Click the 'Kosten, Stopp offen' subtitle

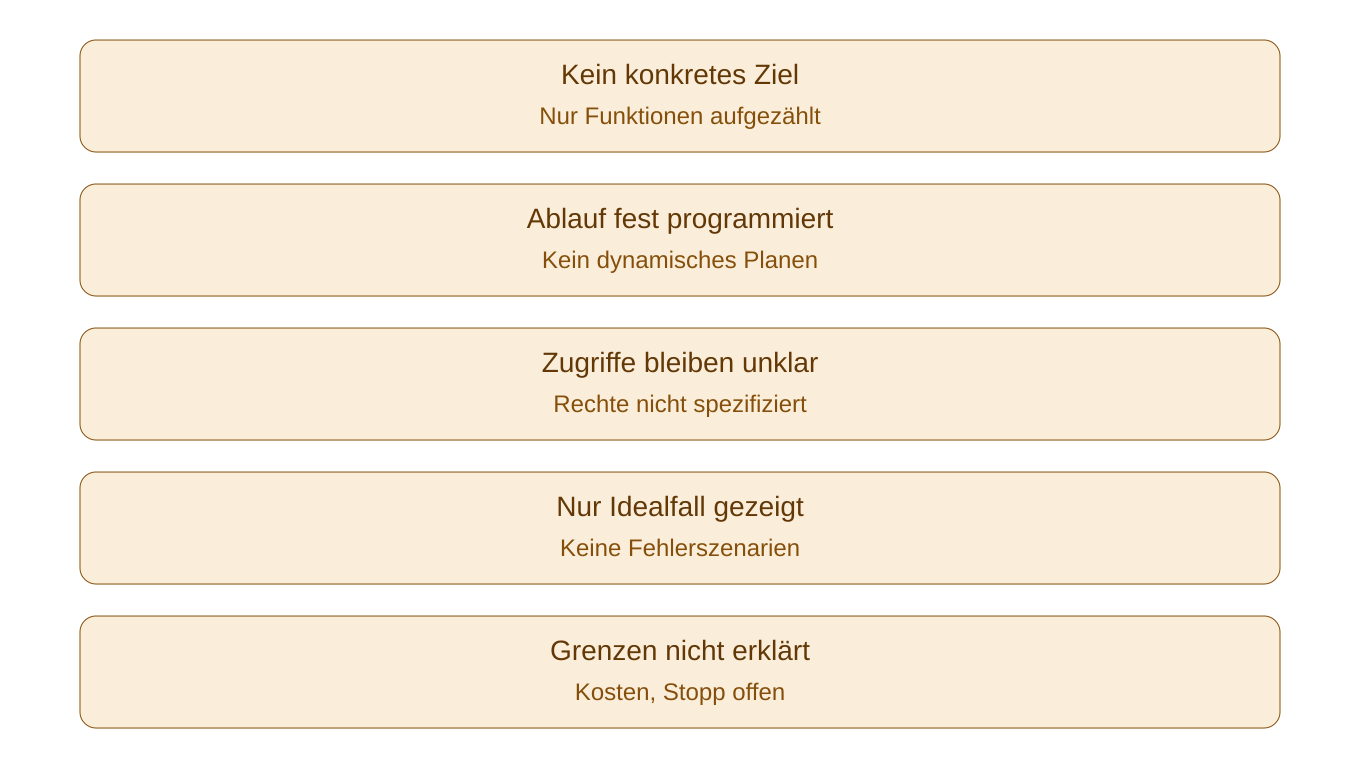point(680,692)
